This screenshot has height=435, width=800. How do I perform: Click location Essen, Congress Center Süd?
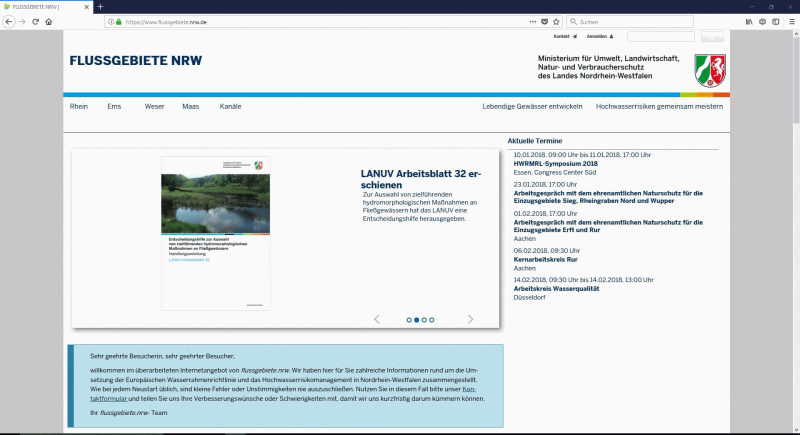(555, 172)
